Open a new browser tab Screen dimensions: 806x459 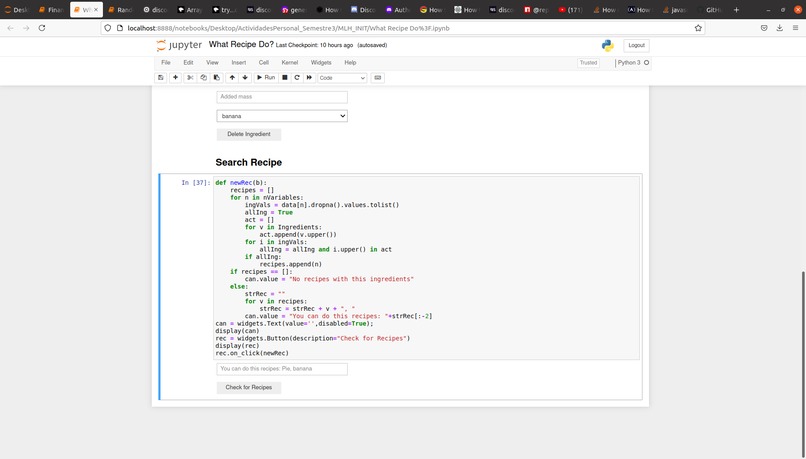[736, 10]
